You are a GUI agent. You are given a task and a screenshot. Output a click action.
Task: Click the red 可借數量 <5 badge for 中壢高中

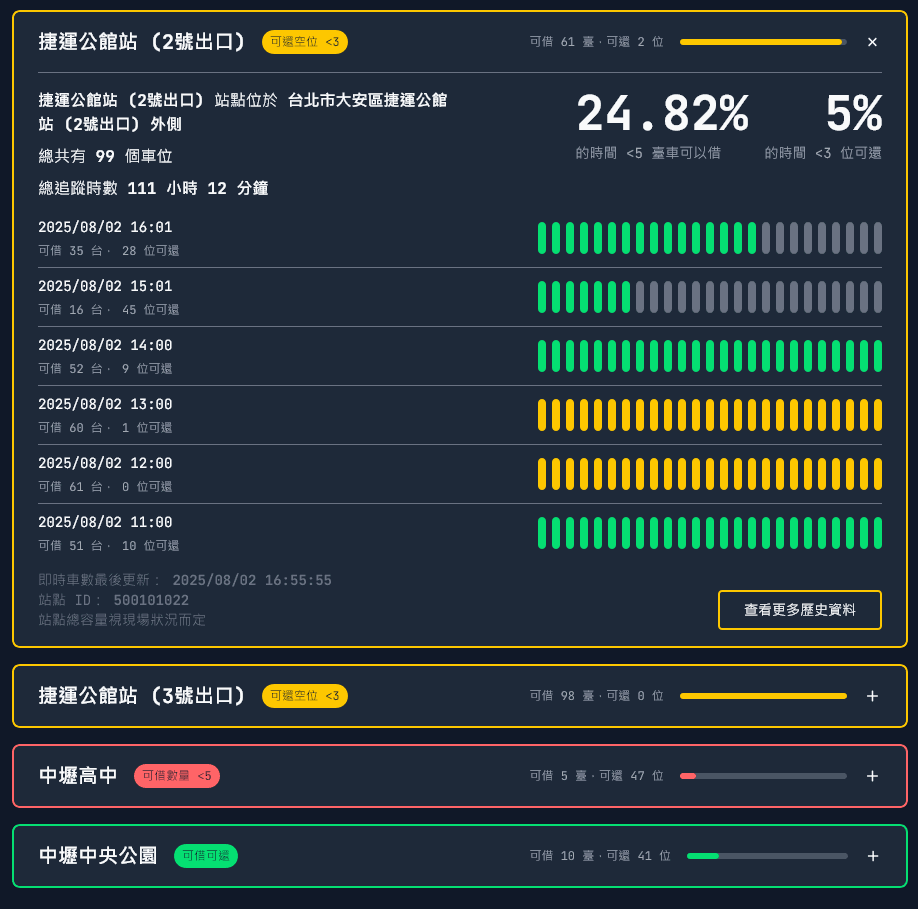177,776
